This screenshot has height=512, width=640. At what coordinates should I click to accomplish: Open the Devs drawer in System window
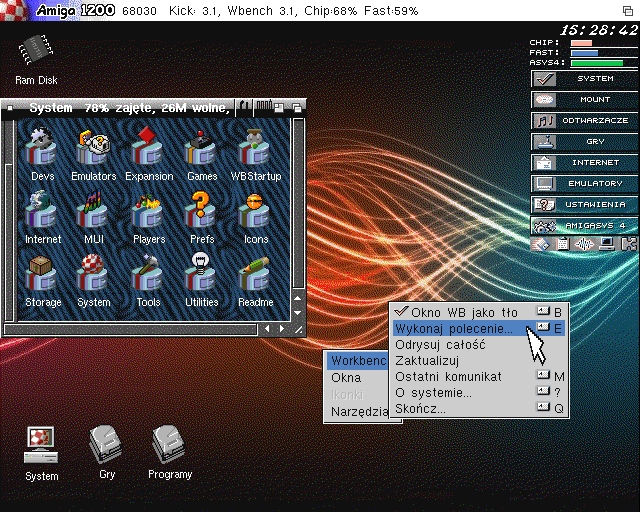42,155
